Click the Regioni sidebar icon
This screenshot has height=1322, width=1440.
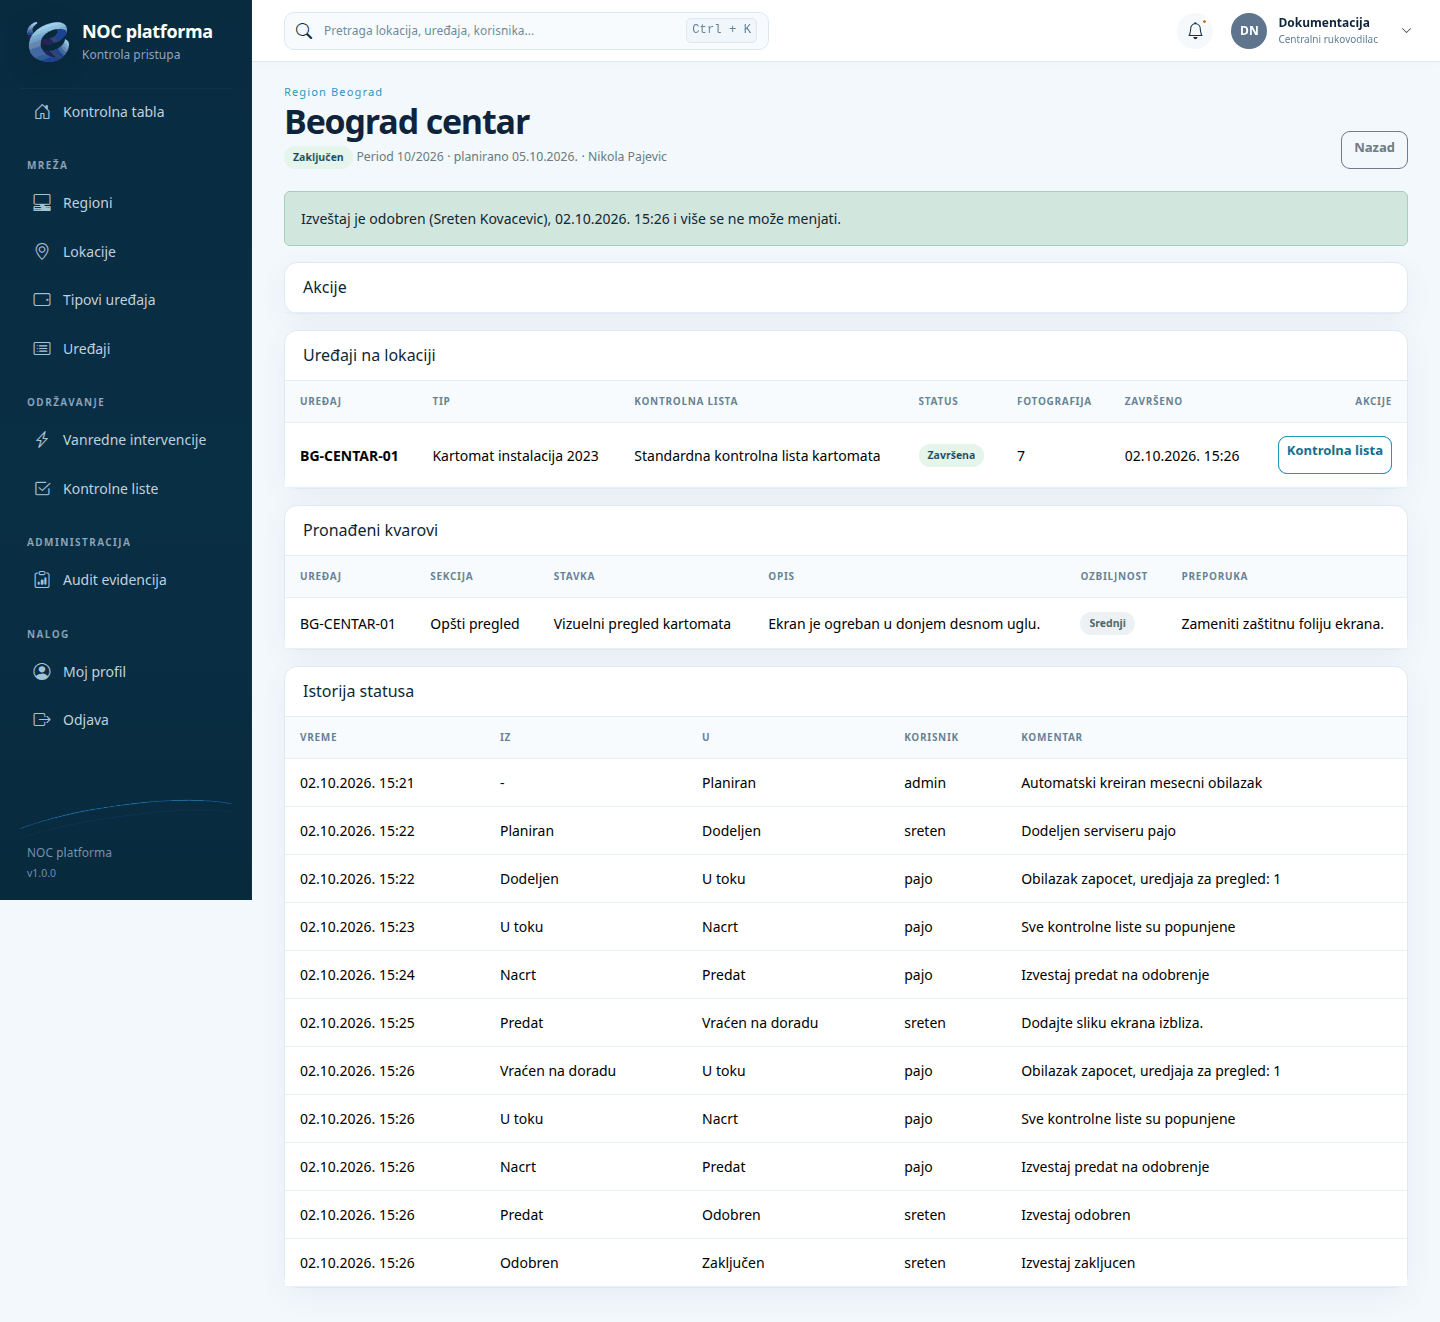42,203
